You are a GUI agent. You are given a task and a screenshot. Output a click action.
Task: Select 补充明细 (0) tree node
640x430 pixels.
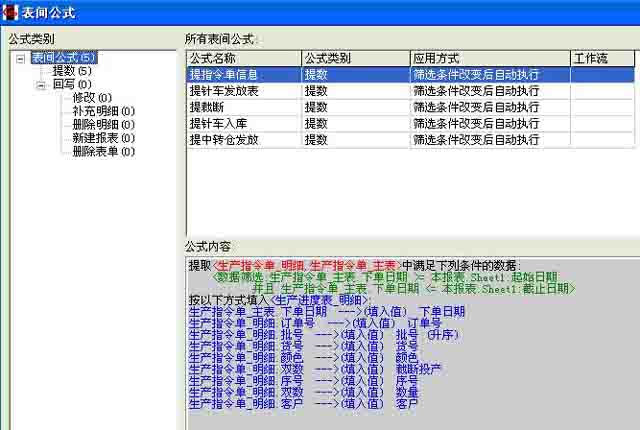pyautogui.click(x=103, y=111)
